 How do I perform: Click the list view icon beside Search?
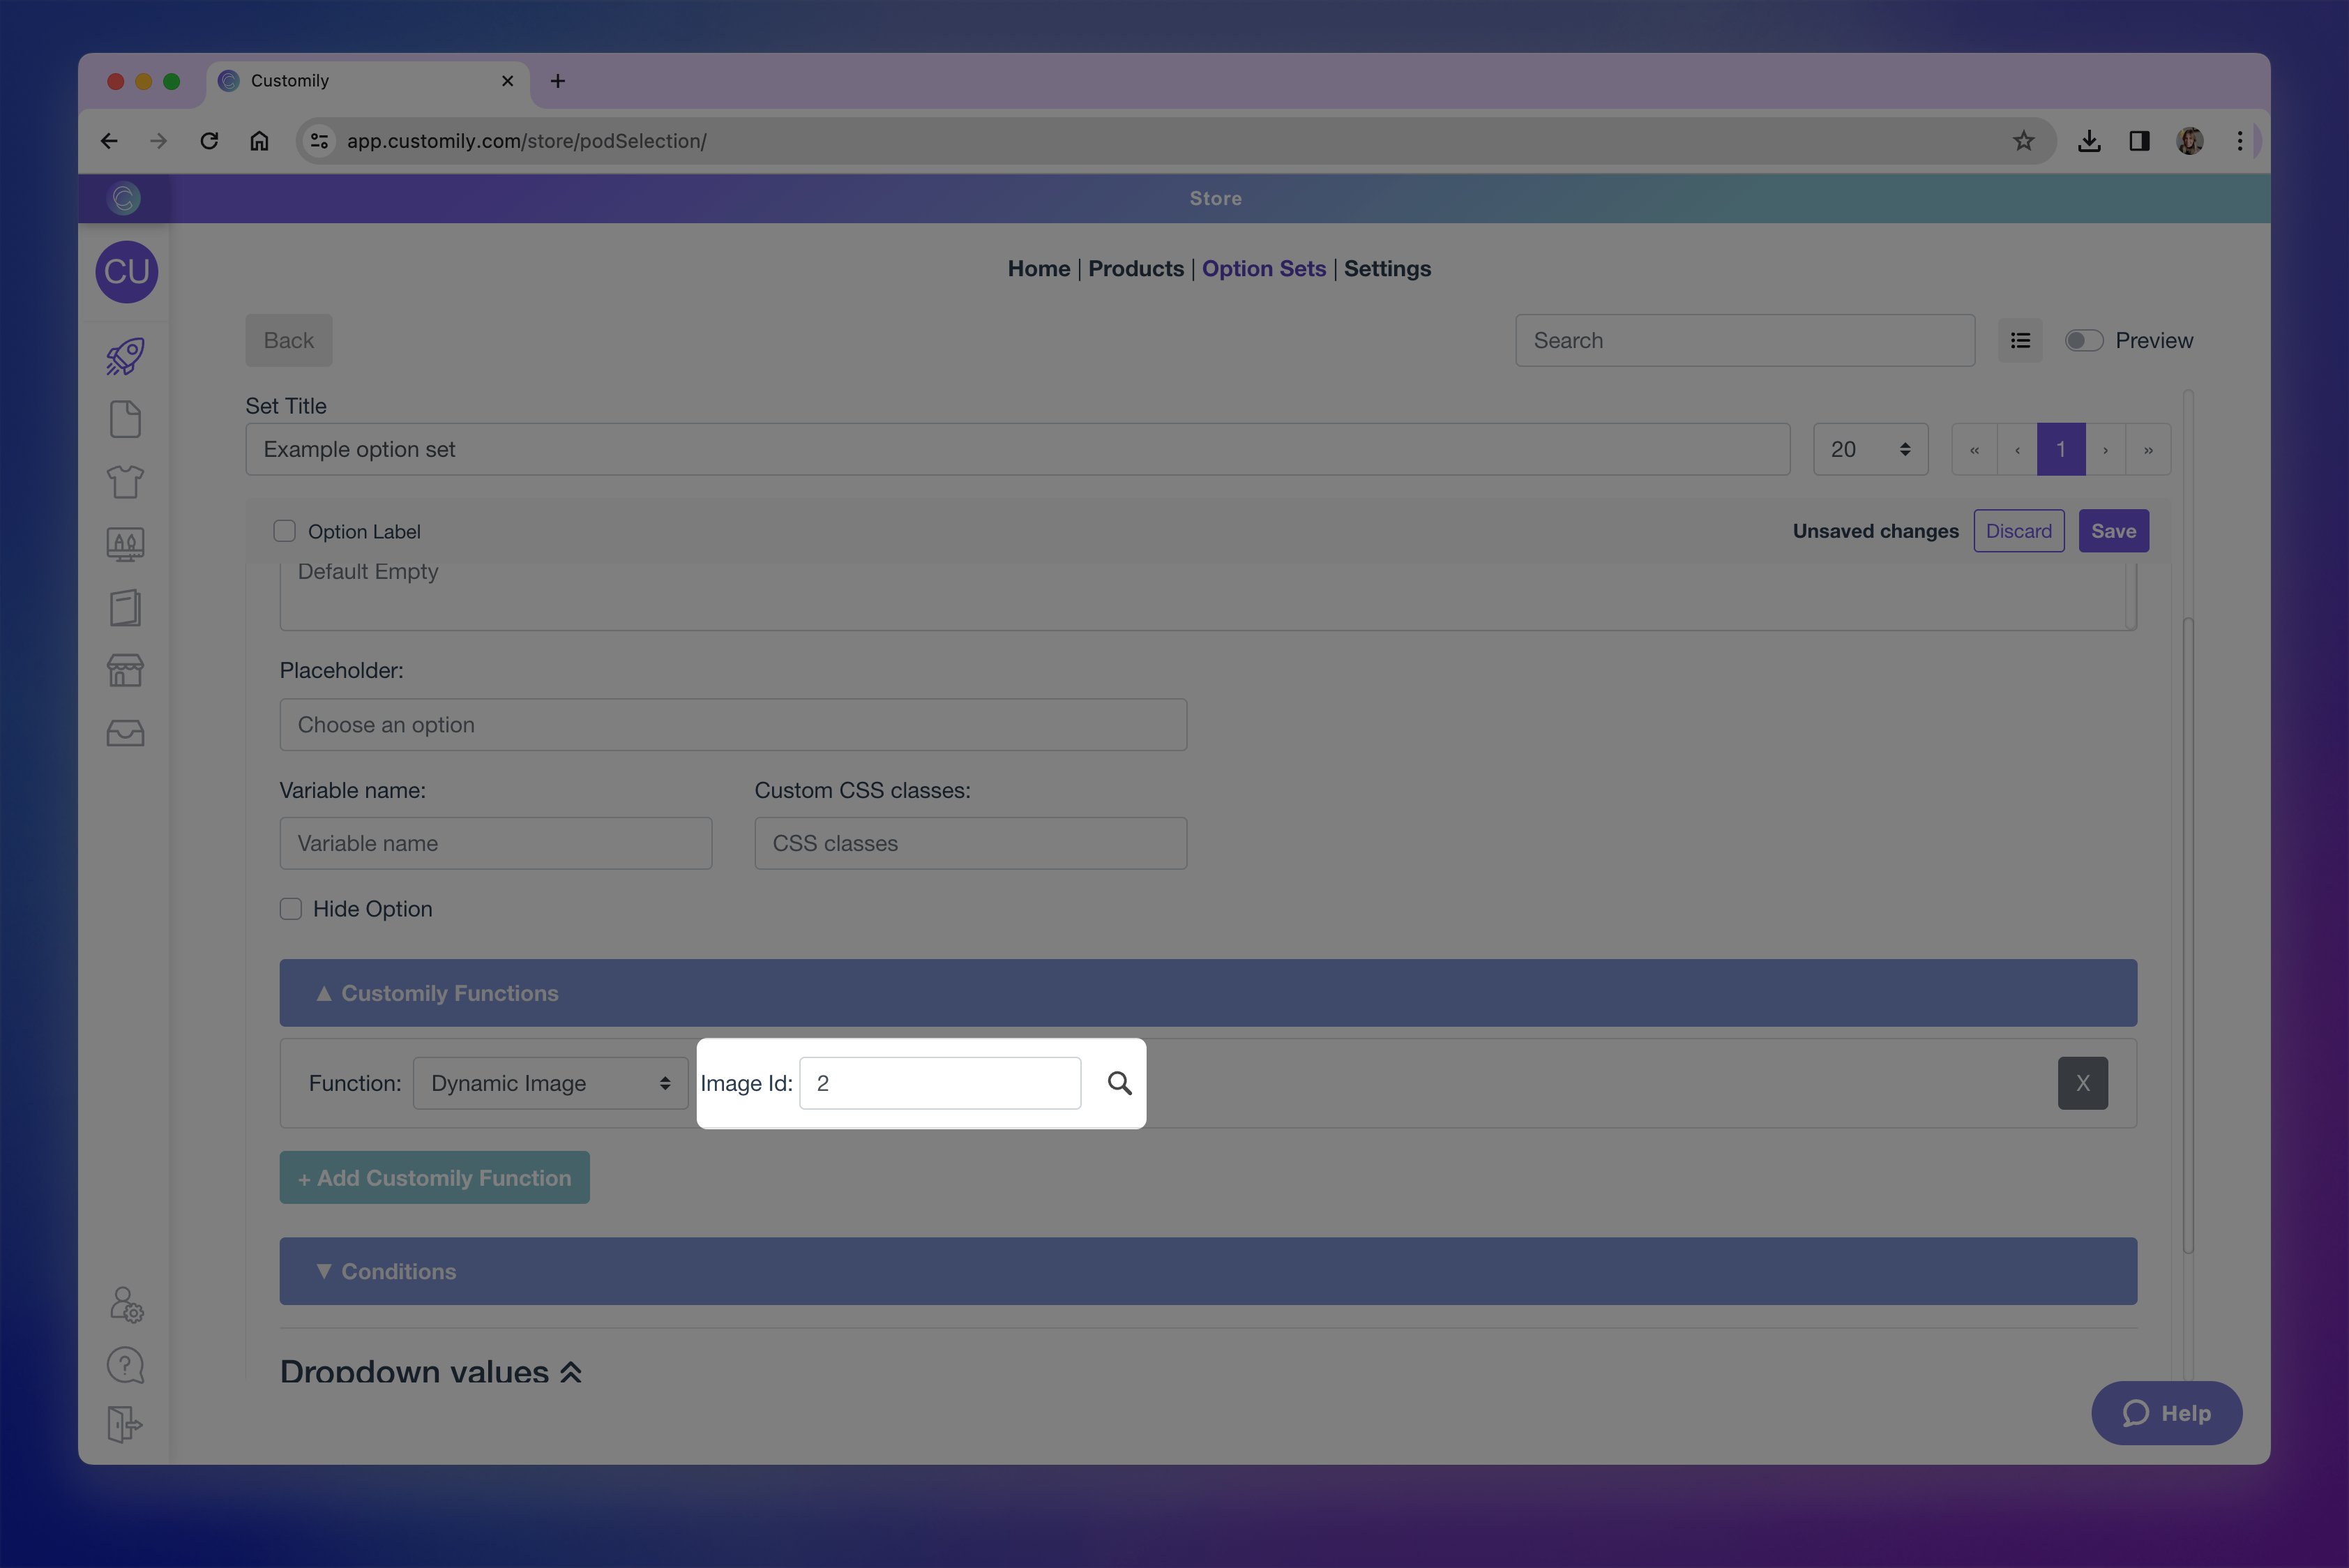pos(2020,341)
